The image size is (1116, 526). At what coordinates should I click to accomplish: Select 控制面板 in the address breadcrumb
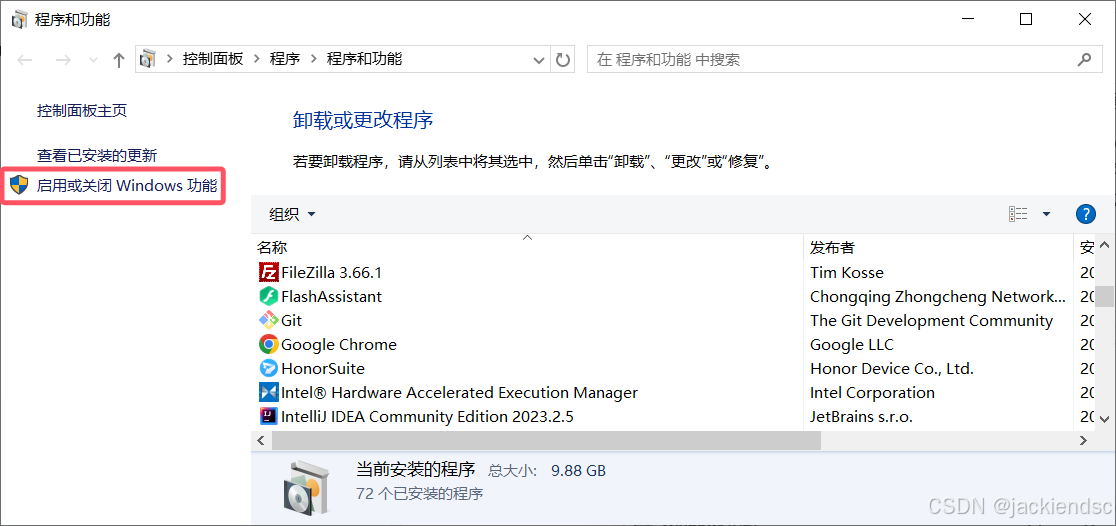pos(213,59)
